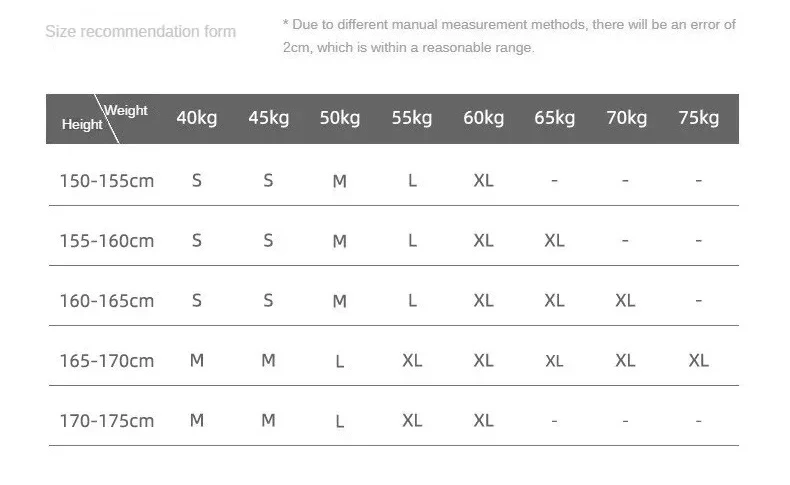Click the measurement error disclaimer note
This screenshot has width=790, height=485.
[509, 36]
